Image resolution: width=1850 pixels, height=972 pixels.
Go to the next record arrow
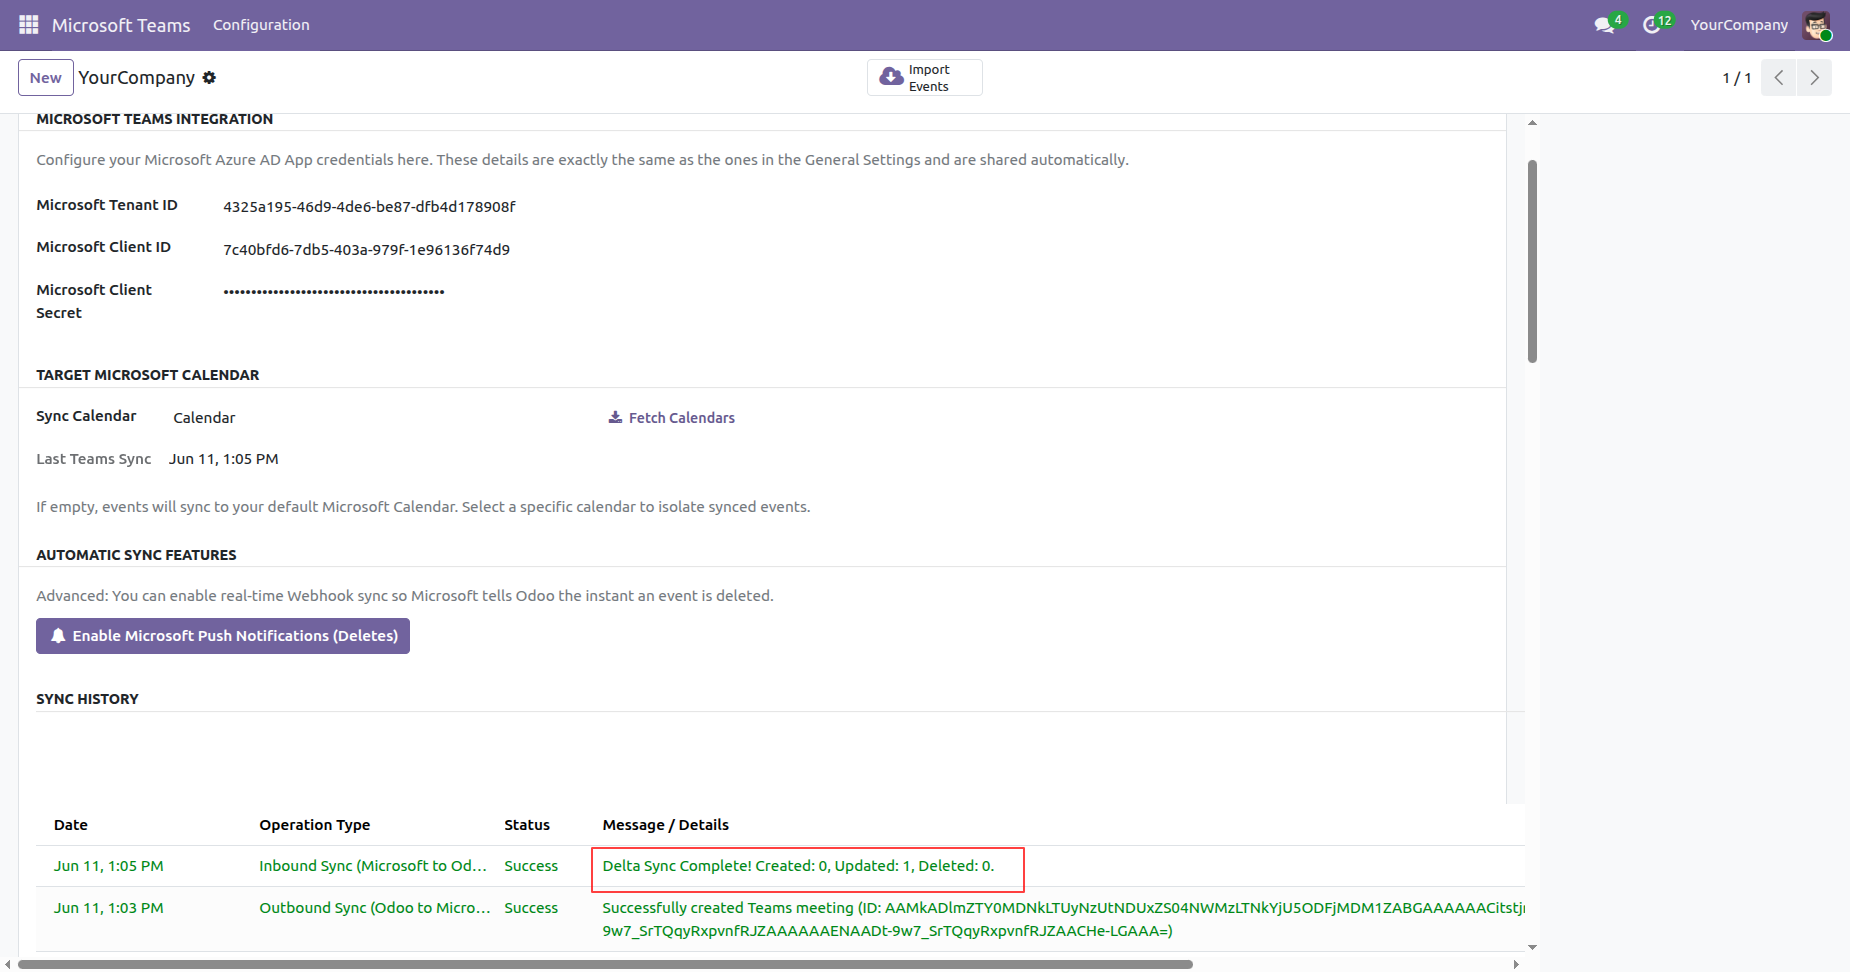[x=1814, y=78]
